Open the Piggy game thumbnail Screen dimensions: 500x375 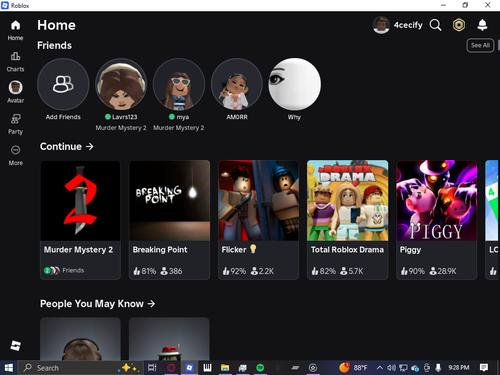(437, 201)
